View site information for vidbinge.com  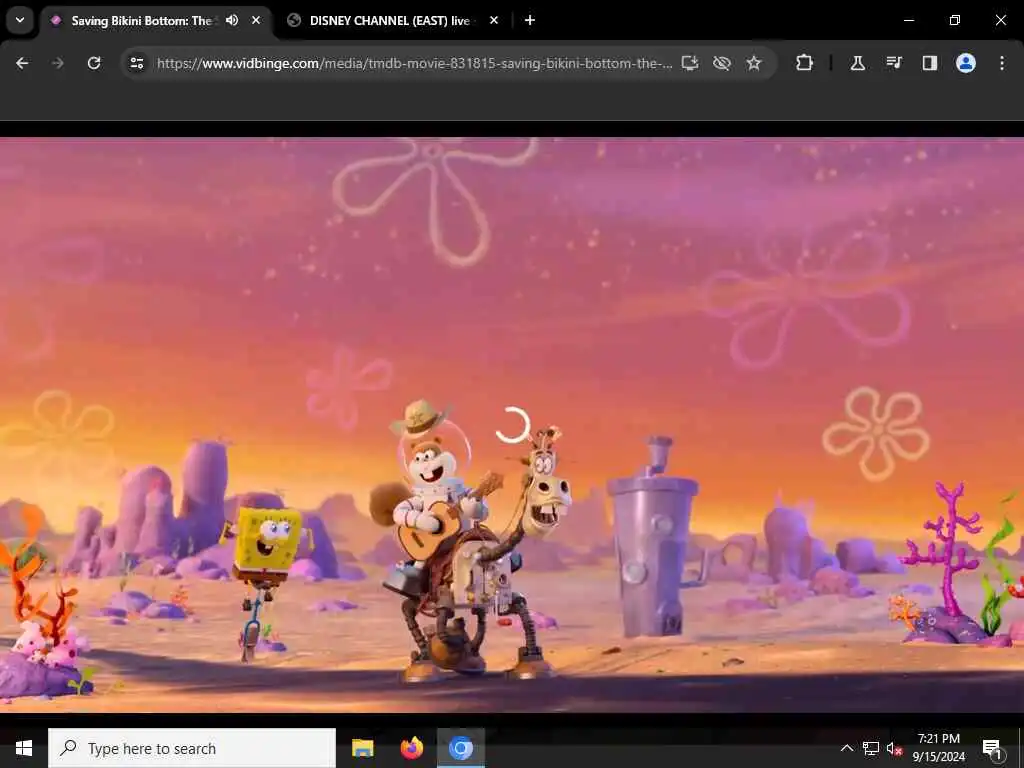point(136,63)
